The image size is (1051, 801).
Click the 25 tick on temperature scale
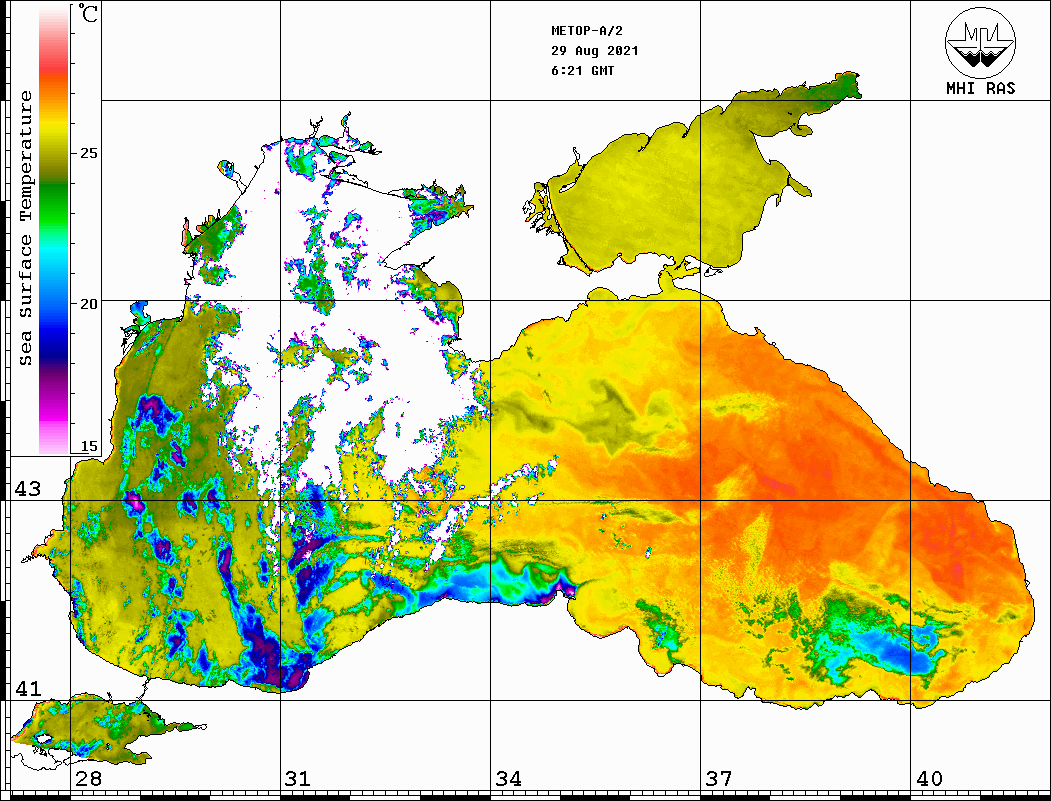(88, 153)
